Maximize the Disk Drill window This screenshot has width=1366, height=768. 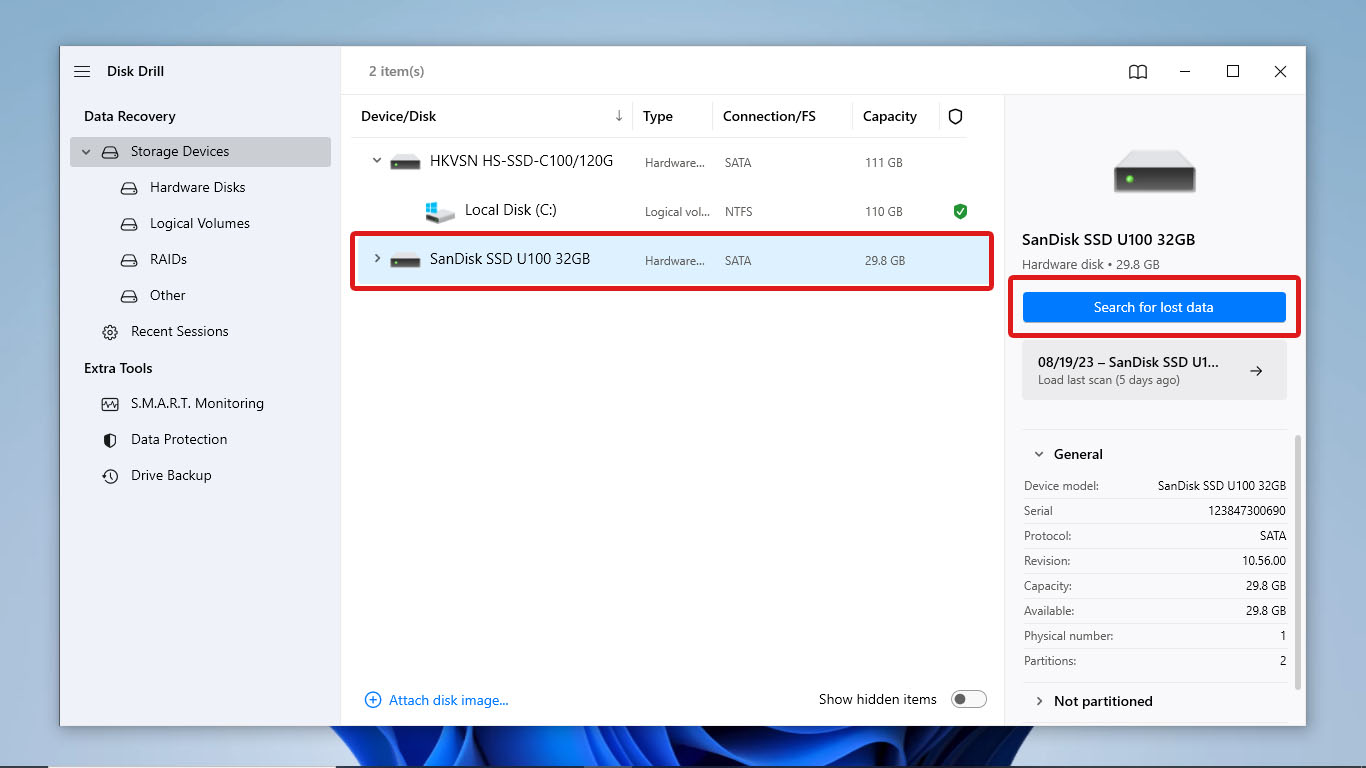point(1233,72)
